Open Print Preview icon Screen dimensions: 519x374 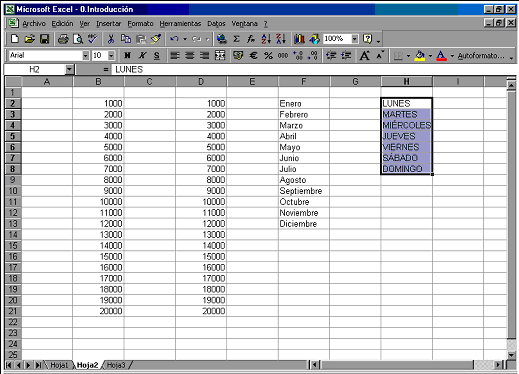coord(78,39)
